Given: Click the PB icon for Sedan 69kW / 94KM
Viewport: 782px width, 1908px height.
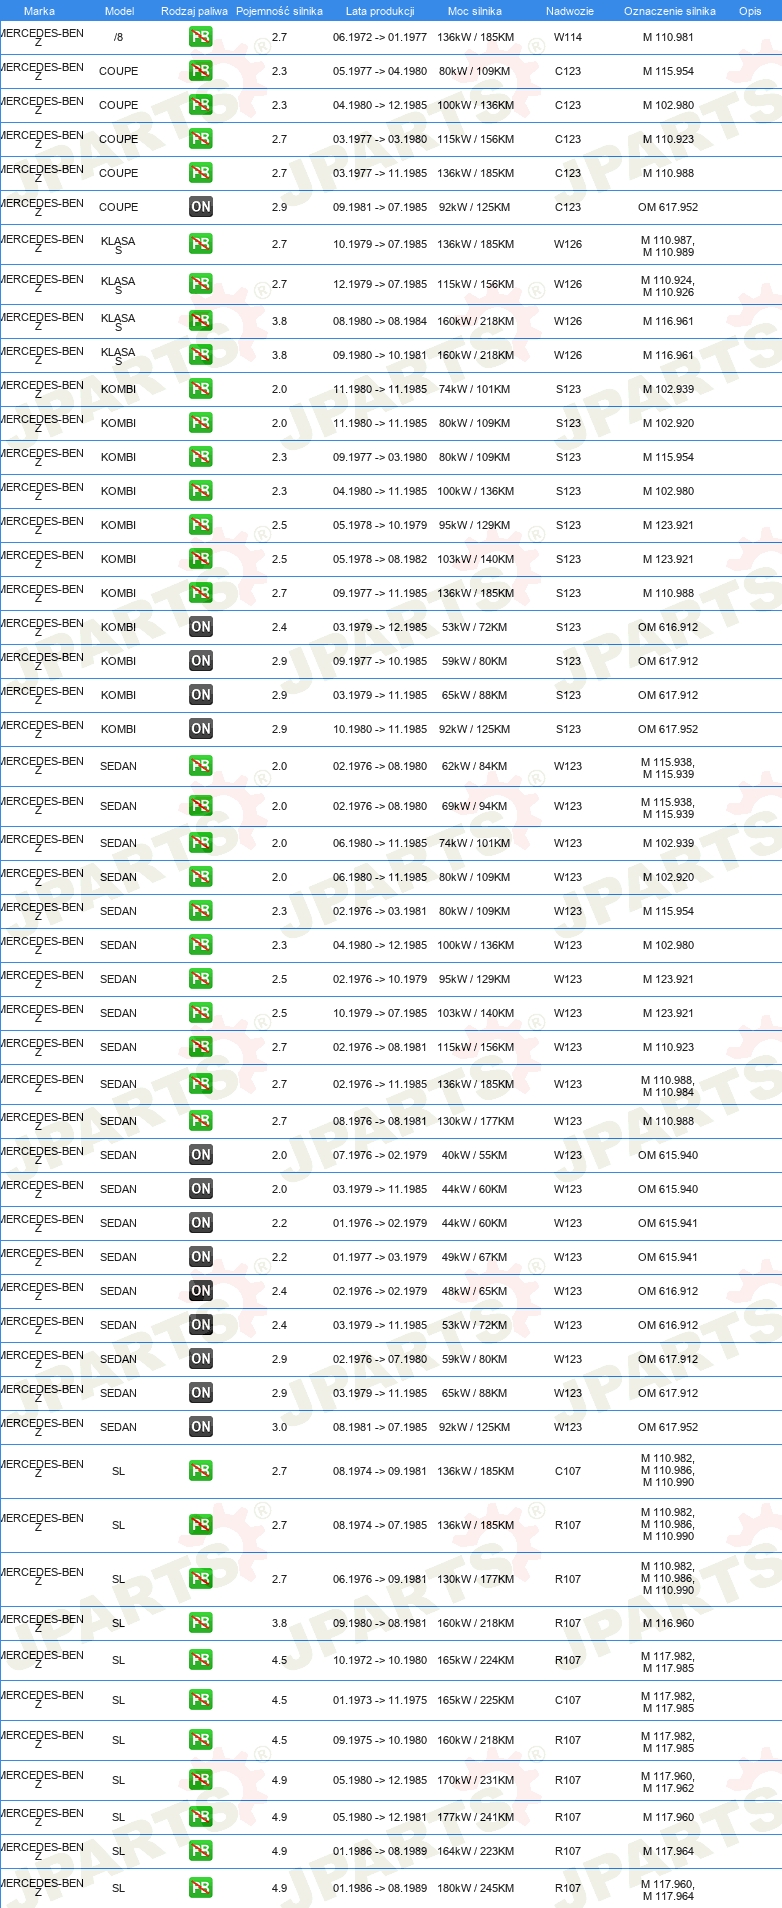Looking at the screenshot, I should pos(201,806).
